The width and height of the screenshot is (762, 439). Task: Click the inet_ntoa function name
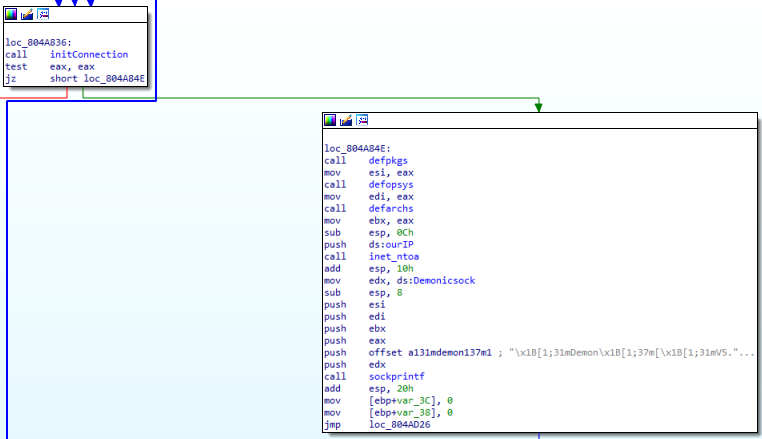point(394,256)
